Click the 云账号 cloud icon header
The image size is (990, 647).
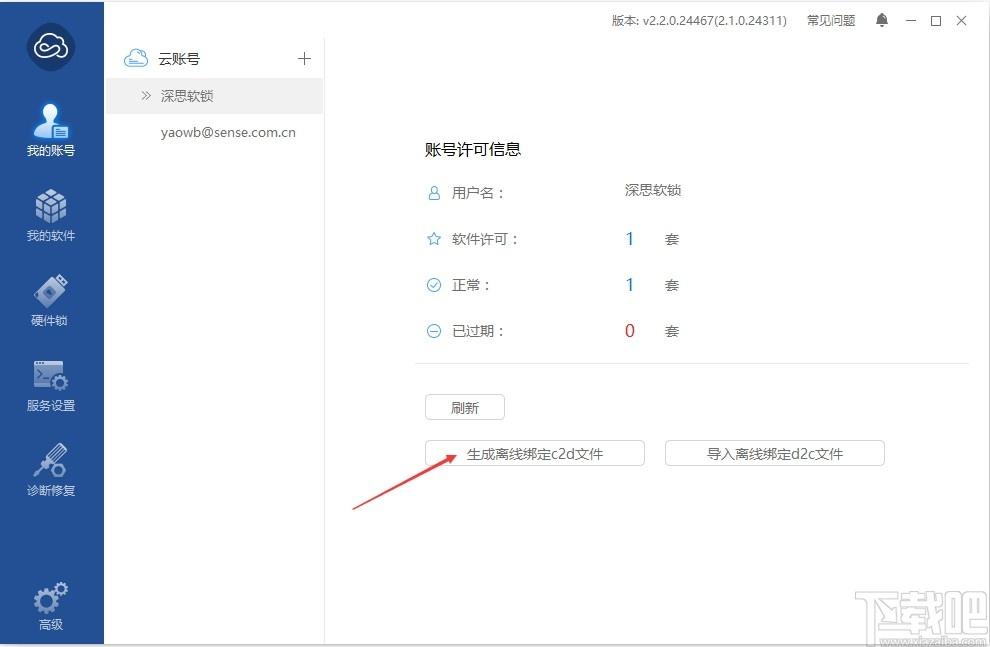click(x=136, y=59)
